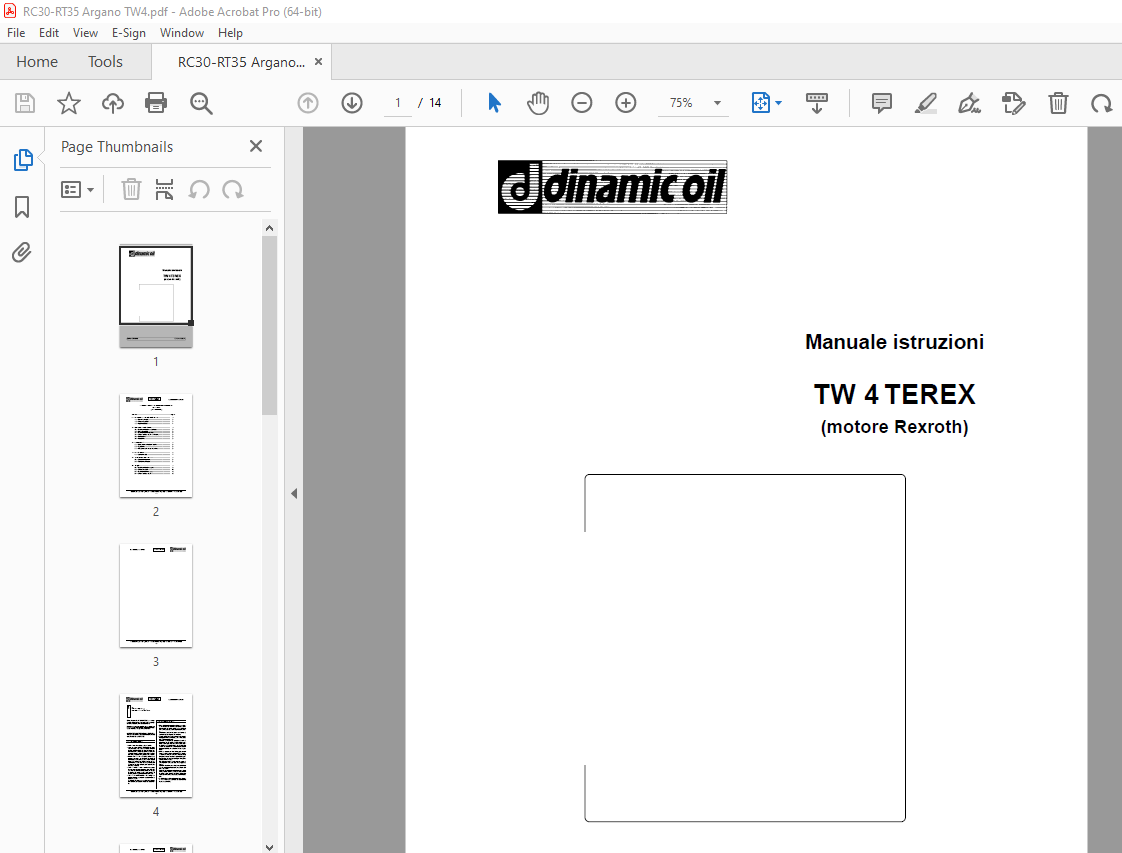The image size is (1122, 853).
Task: Open Page Thumbnails sidebar icon
Action: click(23, 160)
